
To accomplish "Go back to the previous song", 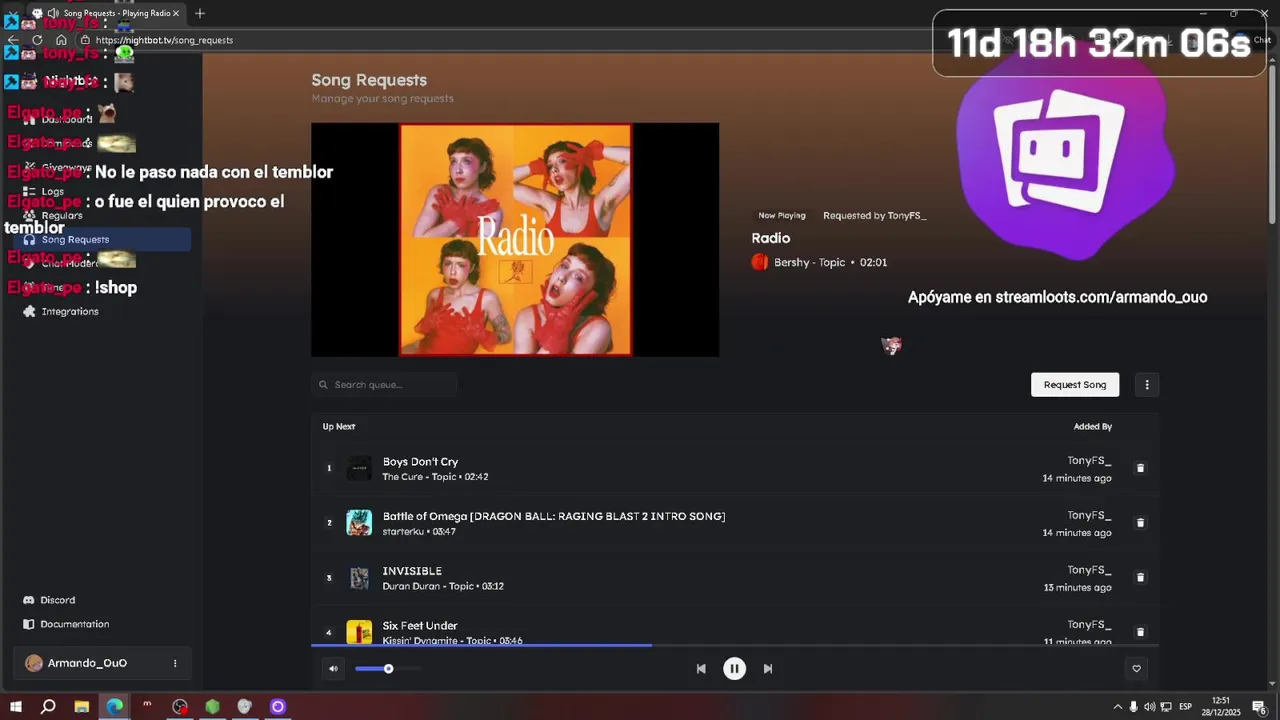I will click(701, 669).
